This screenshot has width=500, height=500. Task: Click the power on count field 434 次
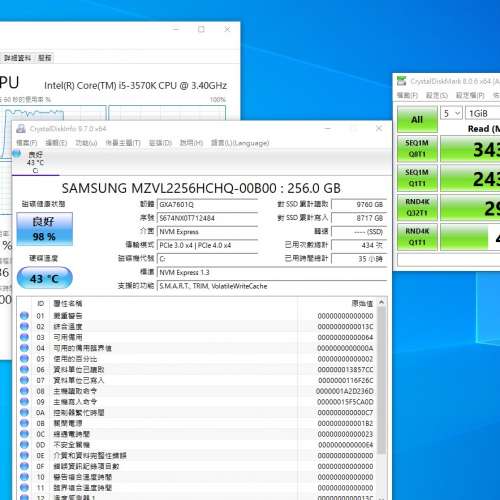tap(359, 245)
